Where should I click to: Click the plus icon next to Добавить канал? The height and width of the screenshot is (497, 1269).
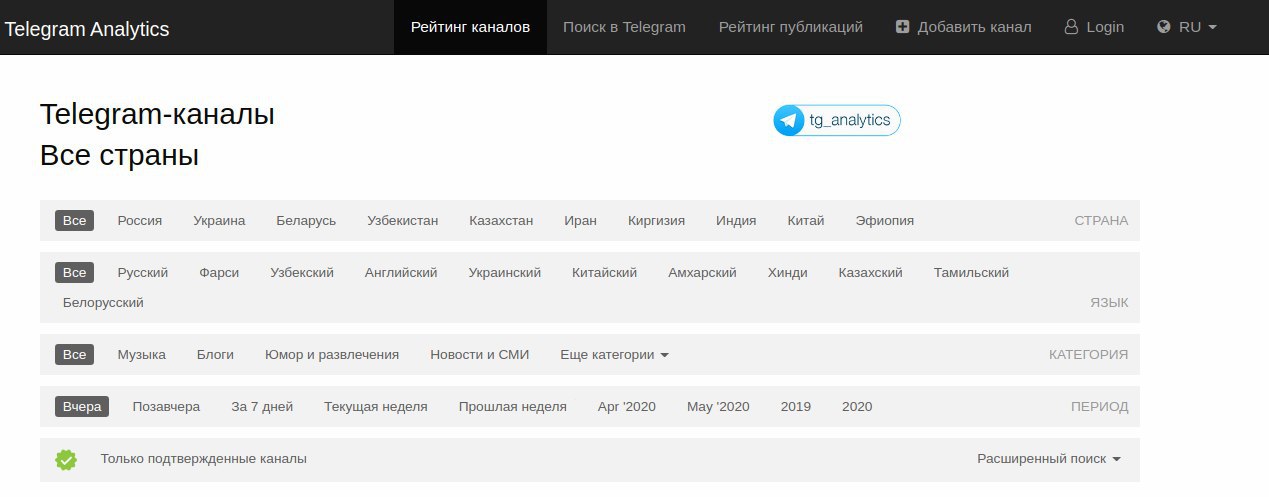click(902, 27)
